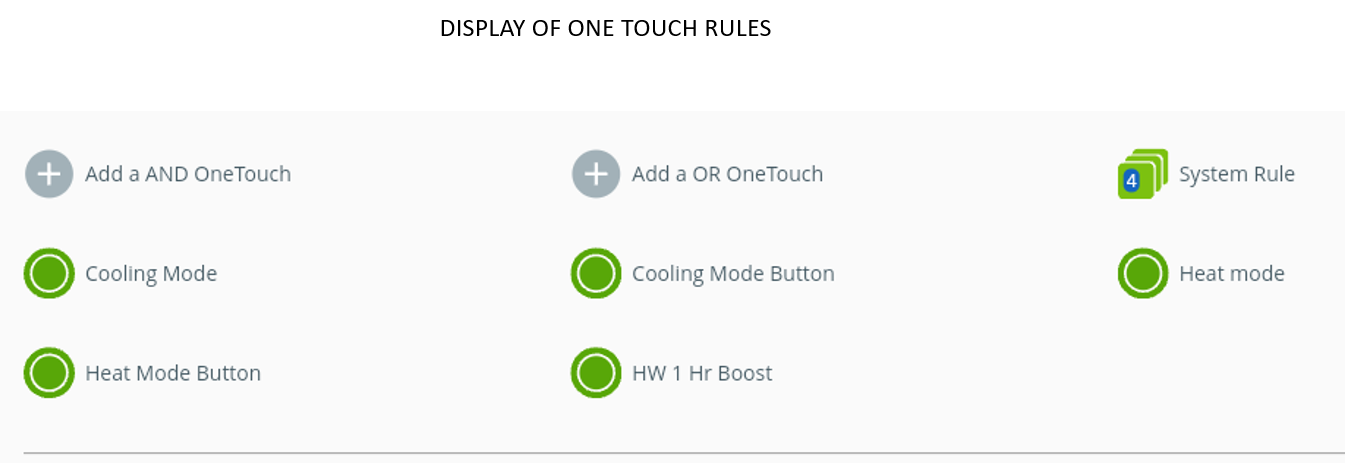The width and height of the screenshot is (1345, 463).
Task: Select the "Add a OR OneTouch" label
Action: pyautogui.click(x=727, y=174)
